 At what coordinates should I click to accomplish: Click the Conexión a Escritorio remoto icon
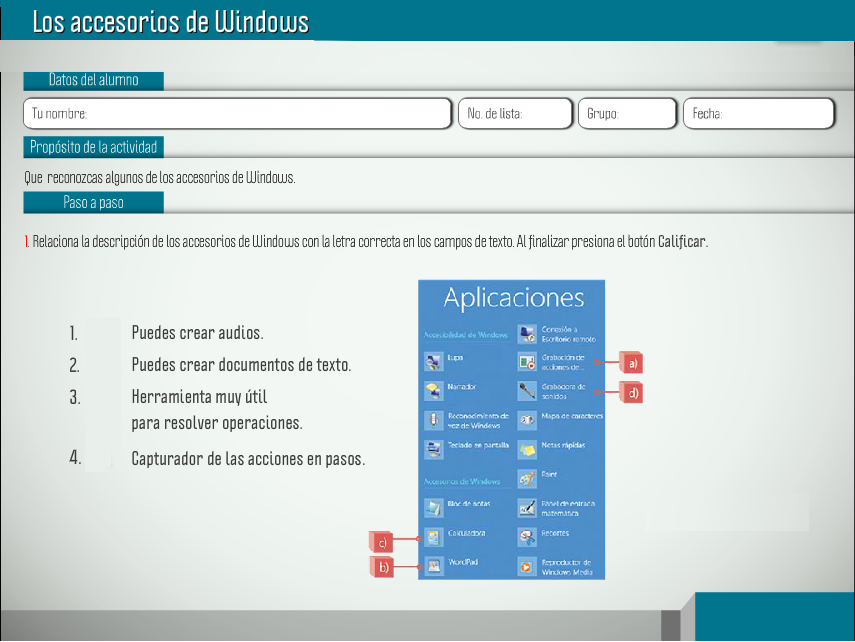click(x=526, y=332)
